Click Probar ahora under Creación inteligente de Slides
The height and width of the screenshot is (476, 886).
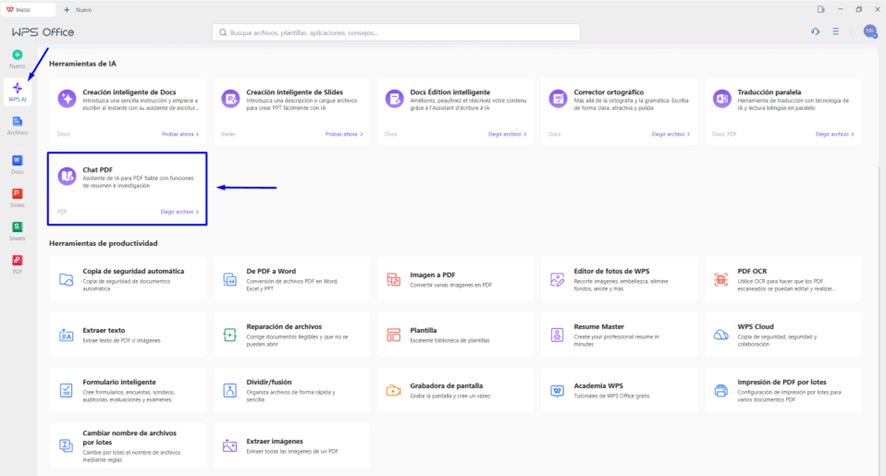coord(344,134)
